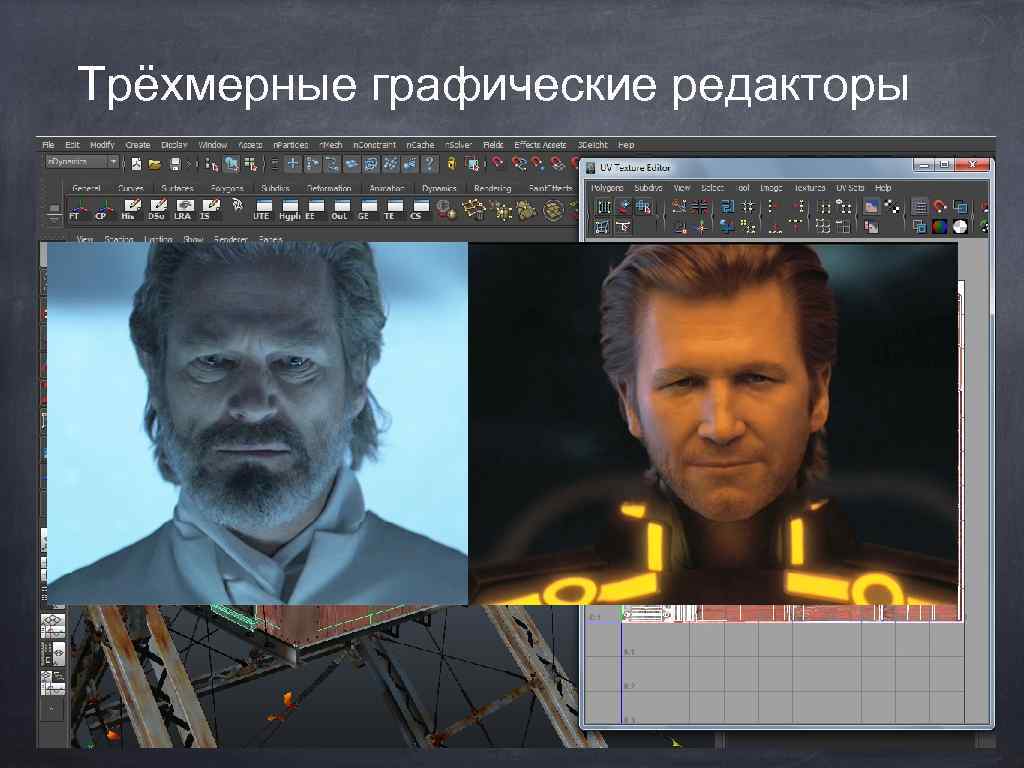Click the LRA shelf button
Viewport: 1024px width, 768px height.
click(x=184, y=210)
